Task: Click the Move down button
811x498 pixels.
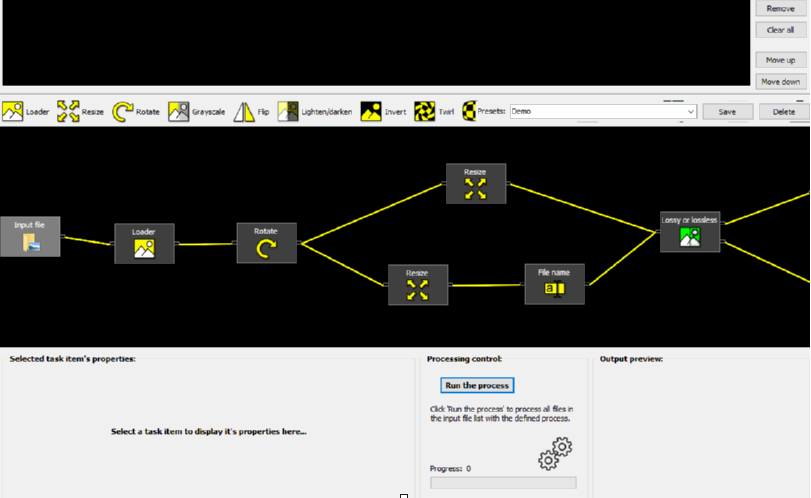Action: [x=780, y=82]
